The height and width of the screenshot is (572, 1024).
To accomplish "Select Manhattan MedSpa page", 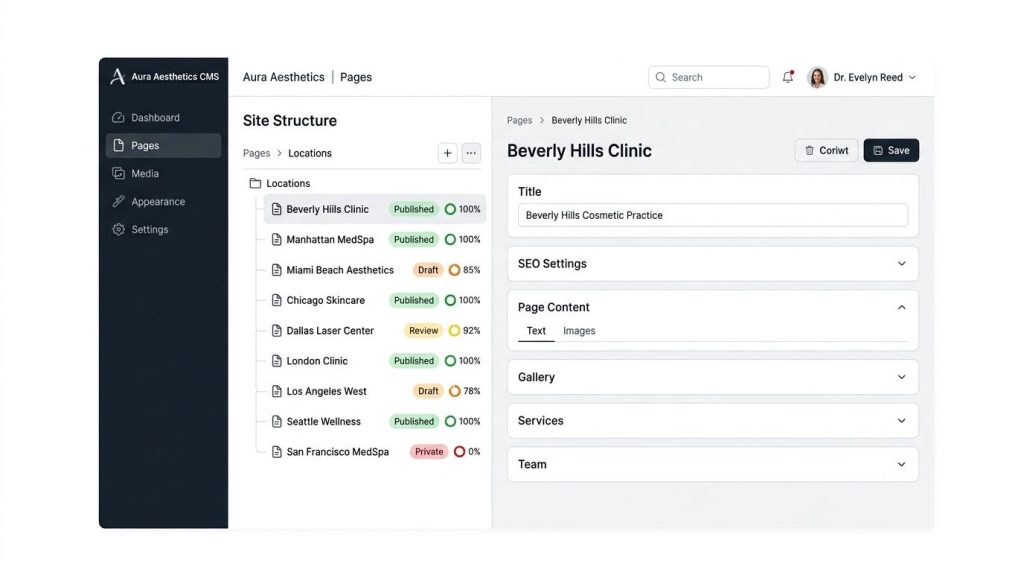I will (x=375, y=240).
